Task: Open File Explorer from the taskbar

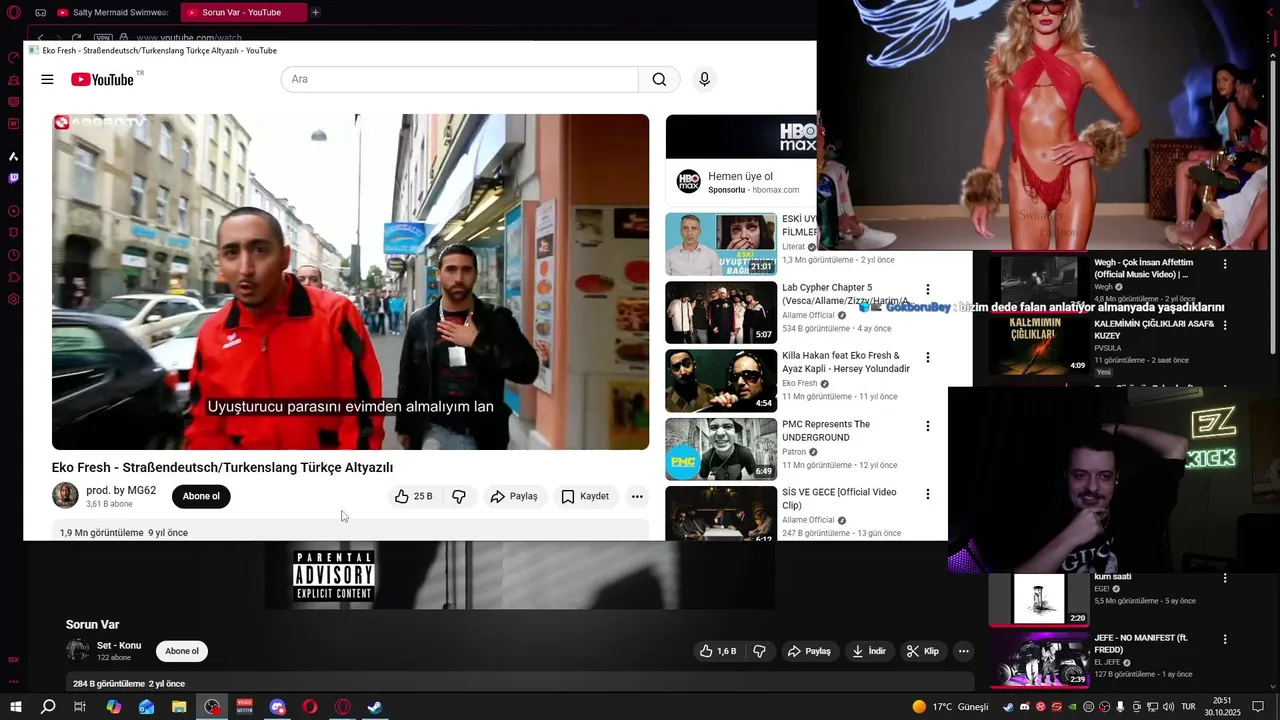Action: (179, 707)
